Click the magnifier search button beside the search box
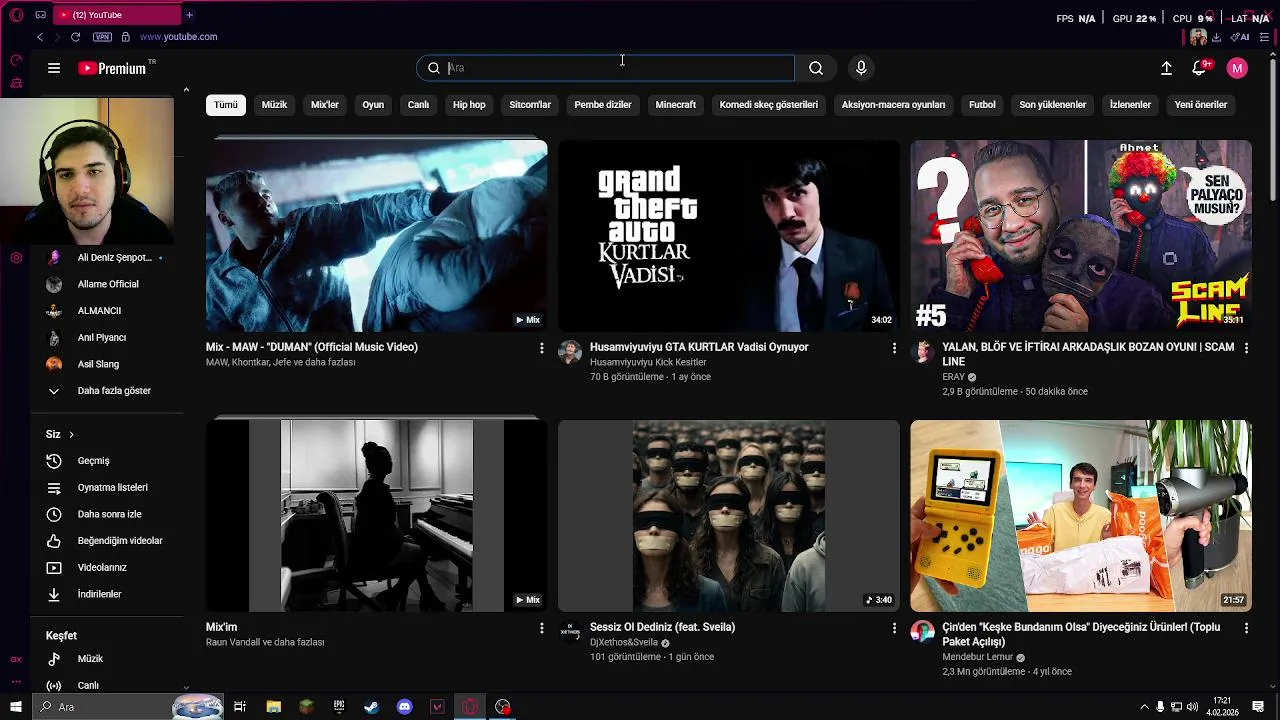1280x720 pixels. coord(816,68)
